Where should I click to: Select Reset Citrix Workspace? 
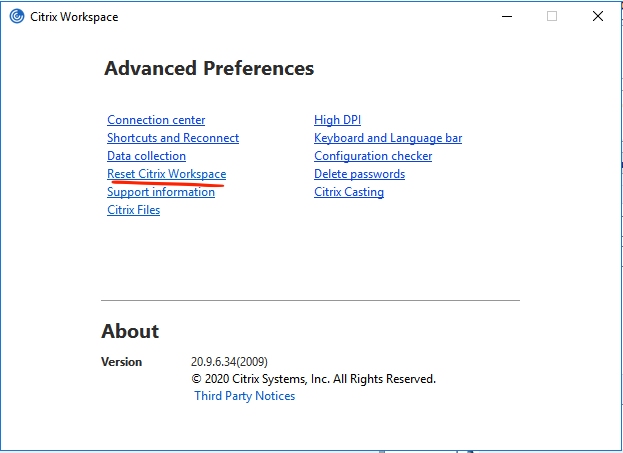(166, 174)
